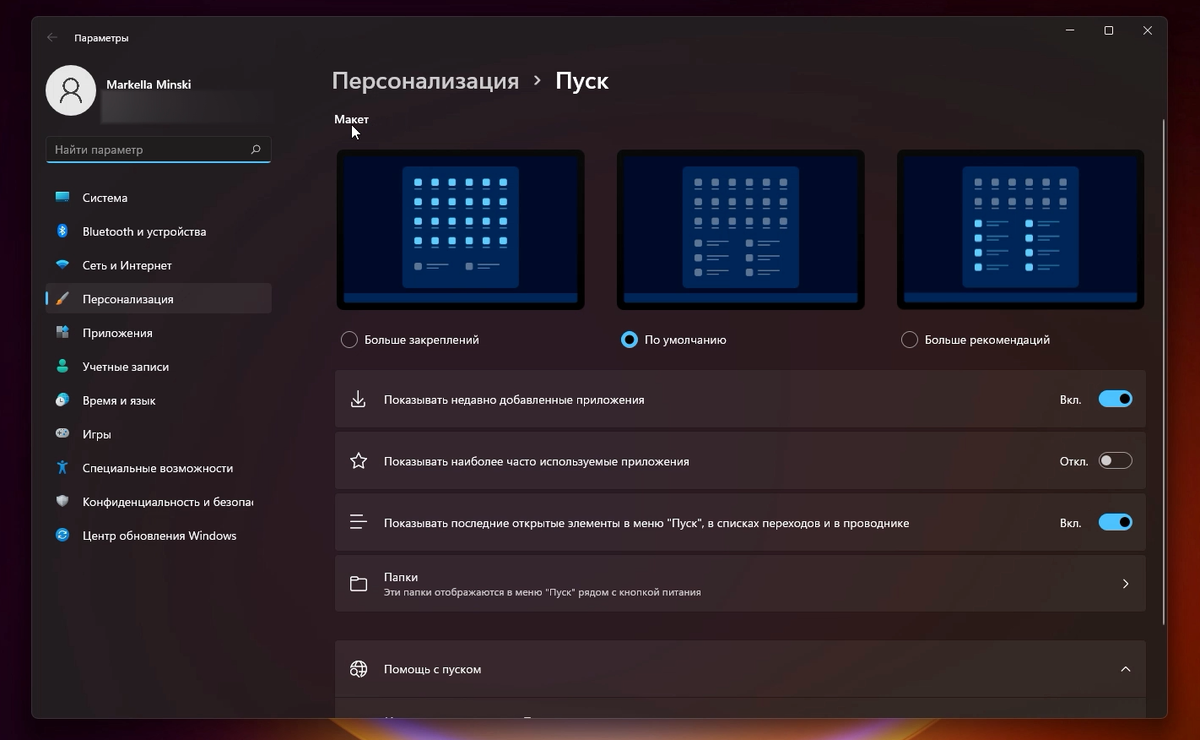
Task: Click the back arrow button
Action: 51,37
